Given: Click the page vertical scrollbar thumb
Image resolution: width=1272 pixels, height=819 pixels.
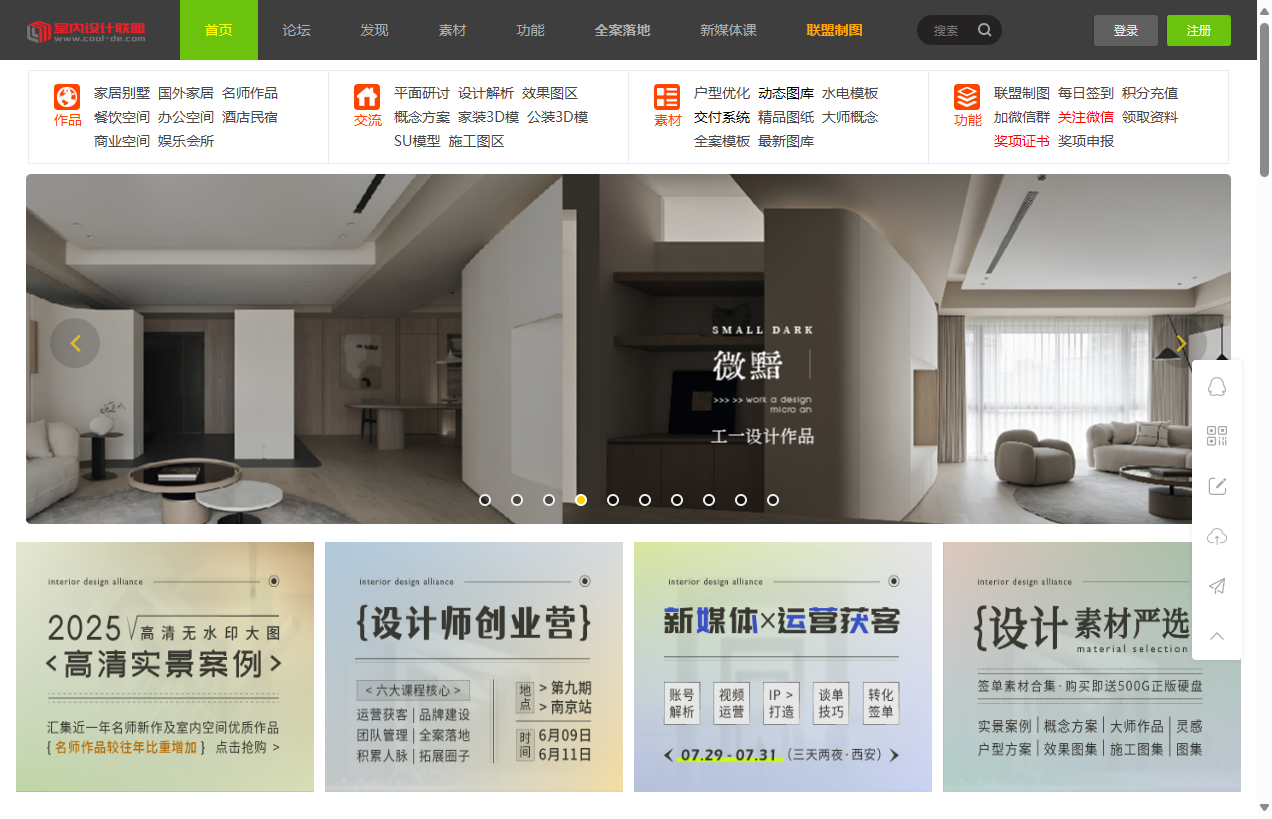Looking at the screenshot, I should [1264, 100].
